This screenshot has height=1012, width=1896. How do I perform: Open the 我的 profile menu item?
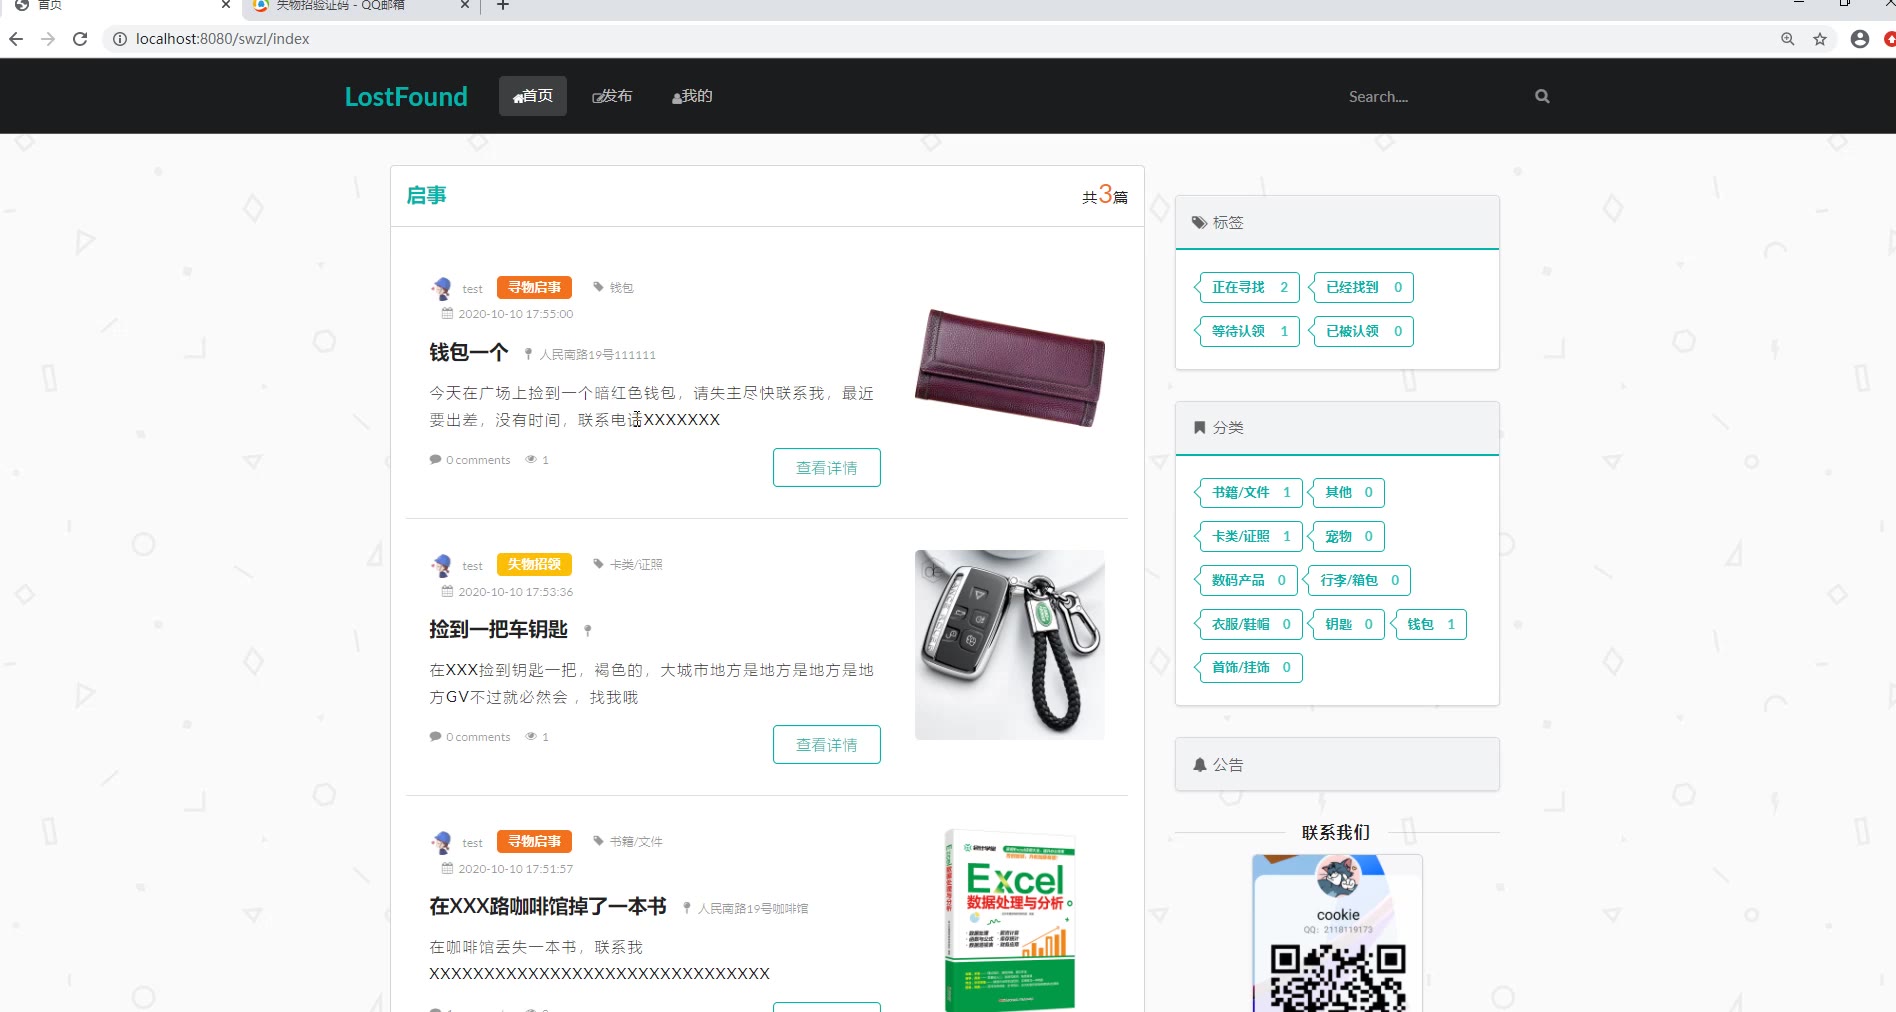692,96
